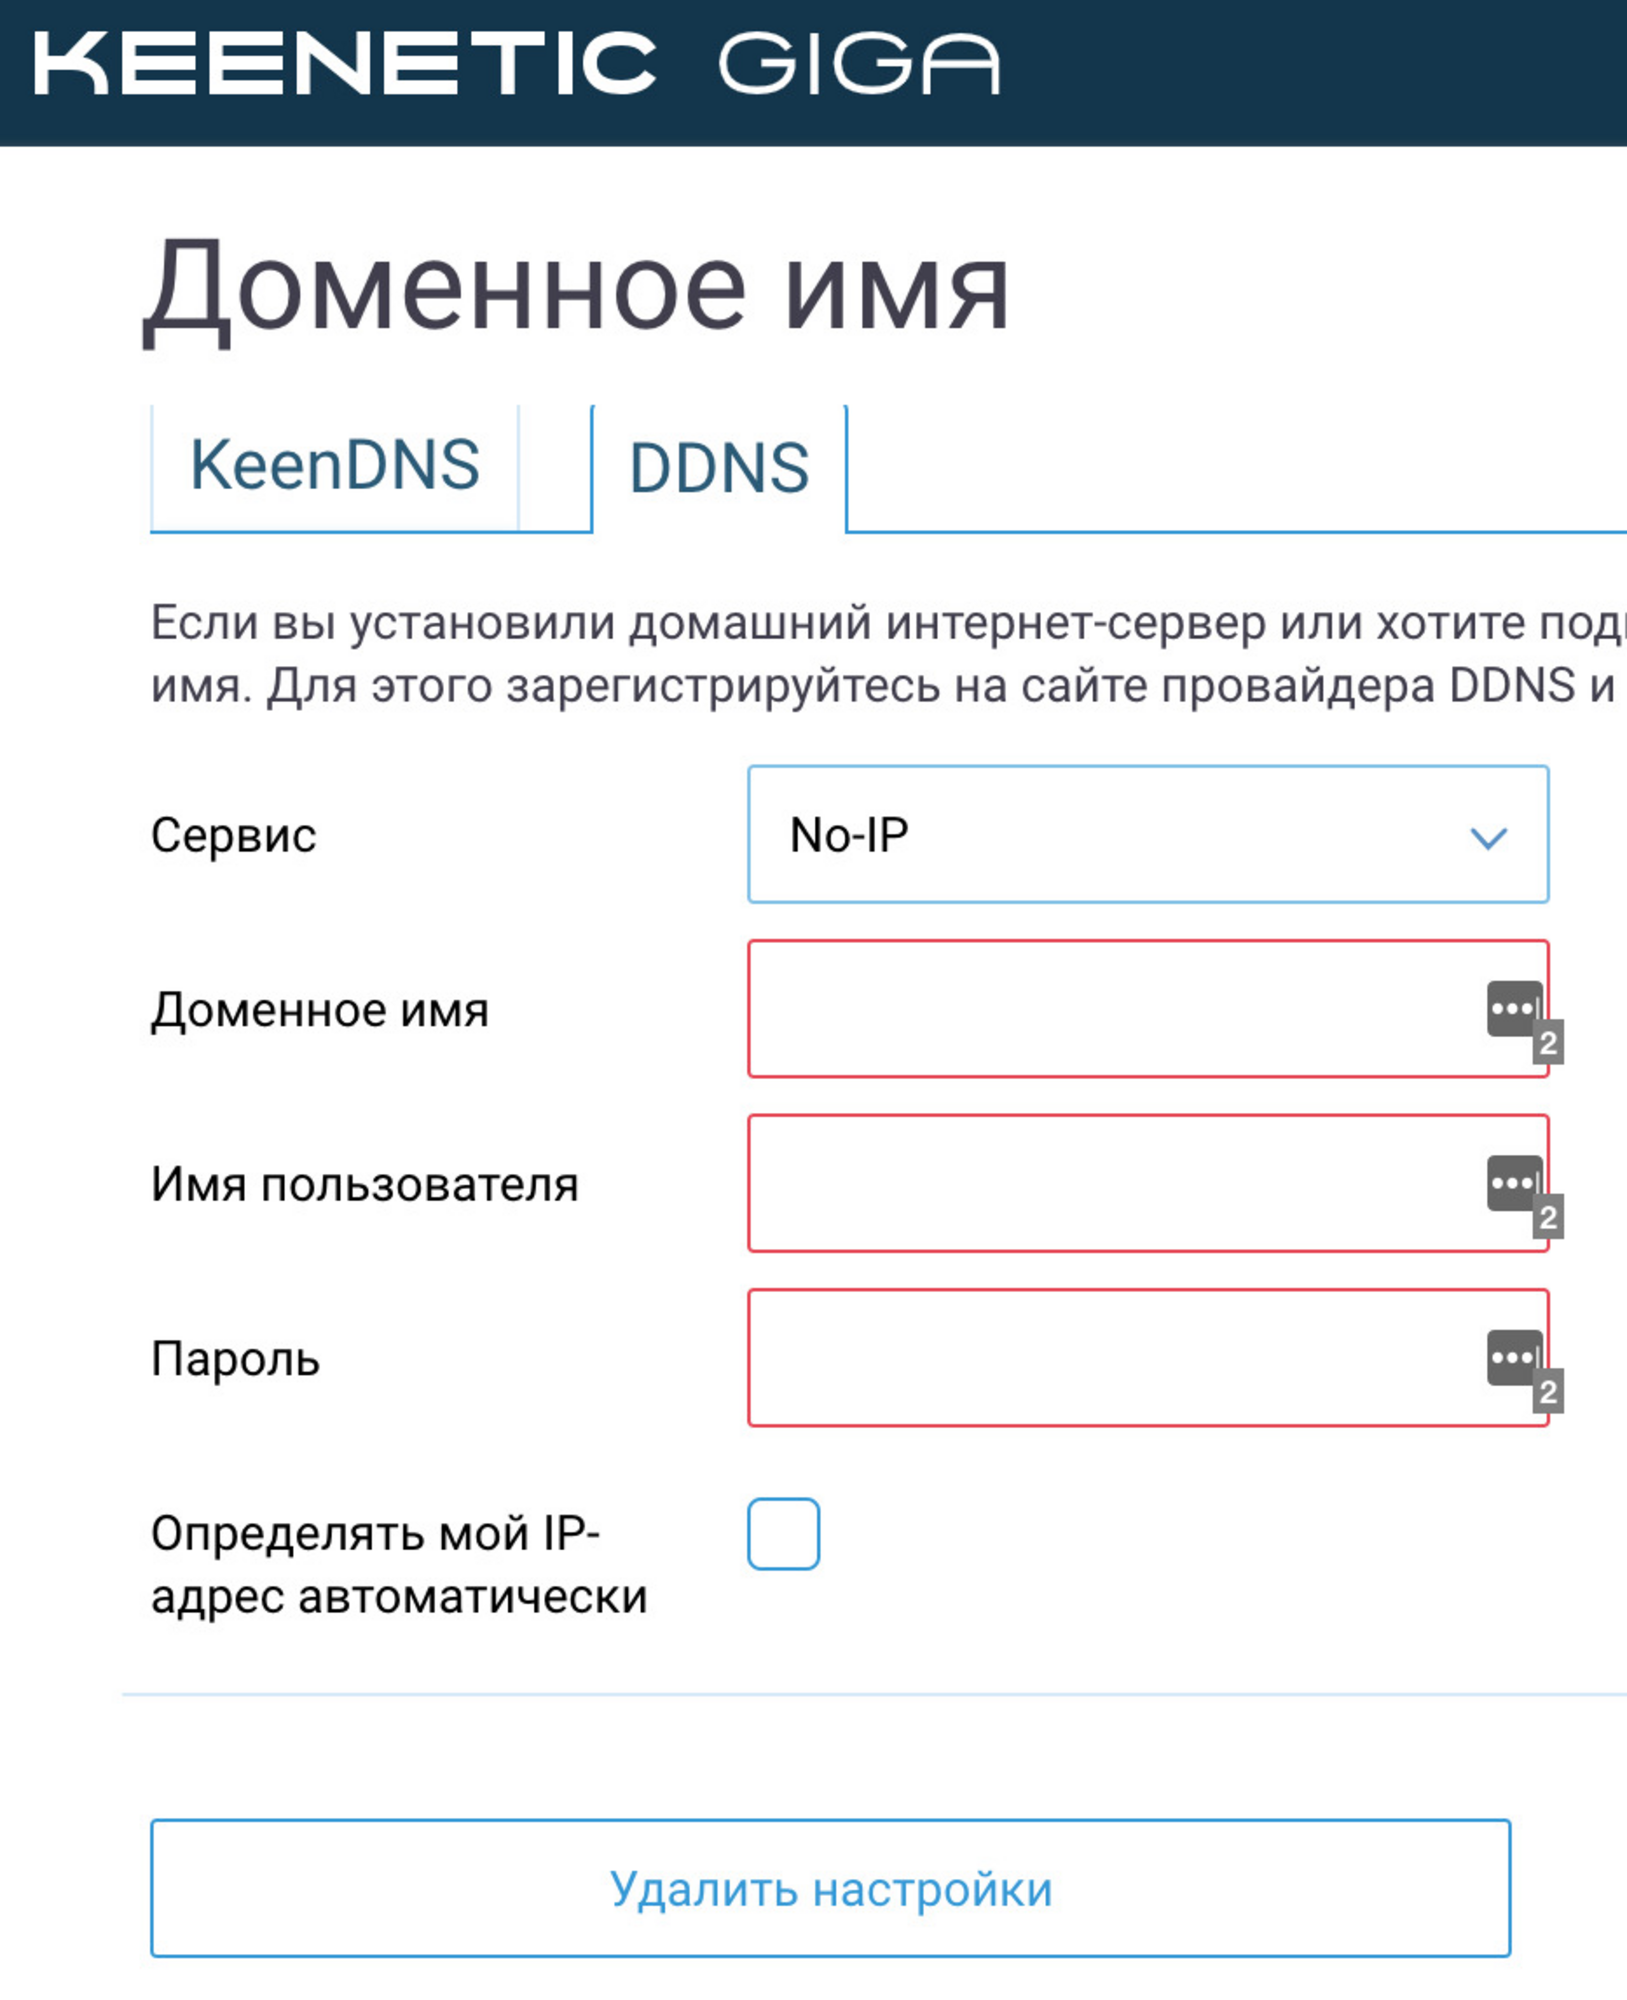Click password manager icon in Имя пользователя field
Screen dimensions: 1627x2000
1514,1183
